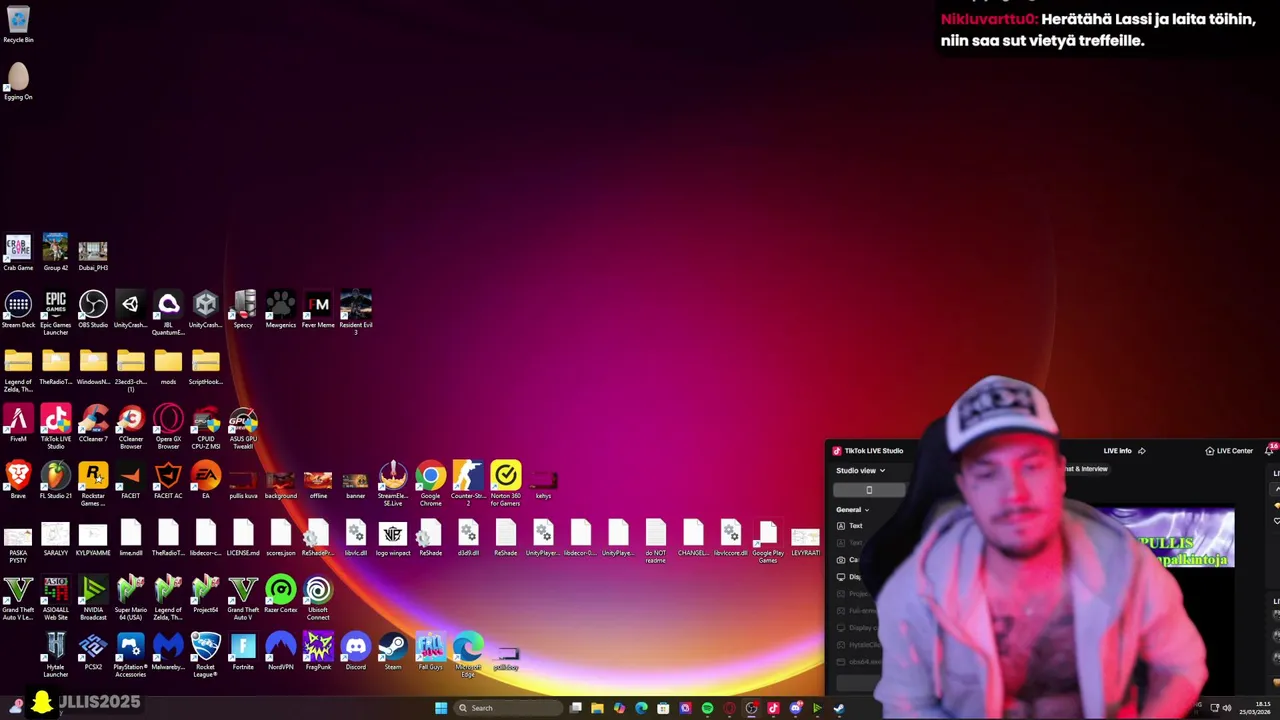Open TikTok Studio notifications bell
1280x720 pixels.
coord(1270,451)
